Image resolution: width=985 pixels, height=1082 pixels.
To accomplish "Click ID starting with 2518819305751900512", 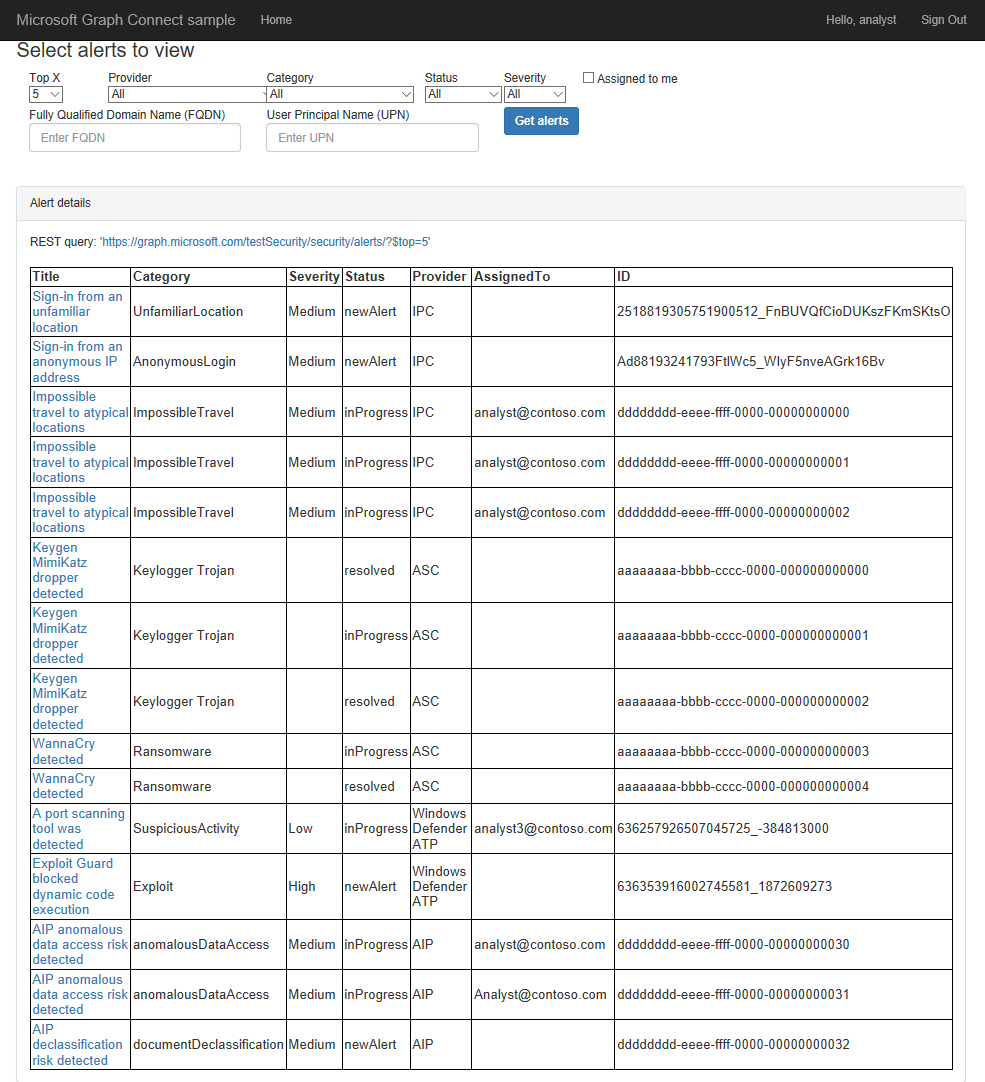I will coord(783,312).
